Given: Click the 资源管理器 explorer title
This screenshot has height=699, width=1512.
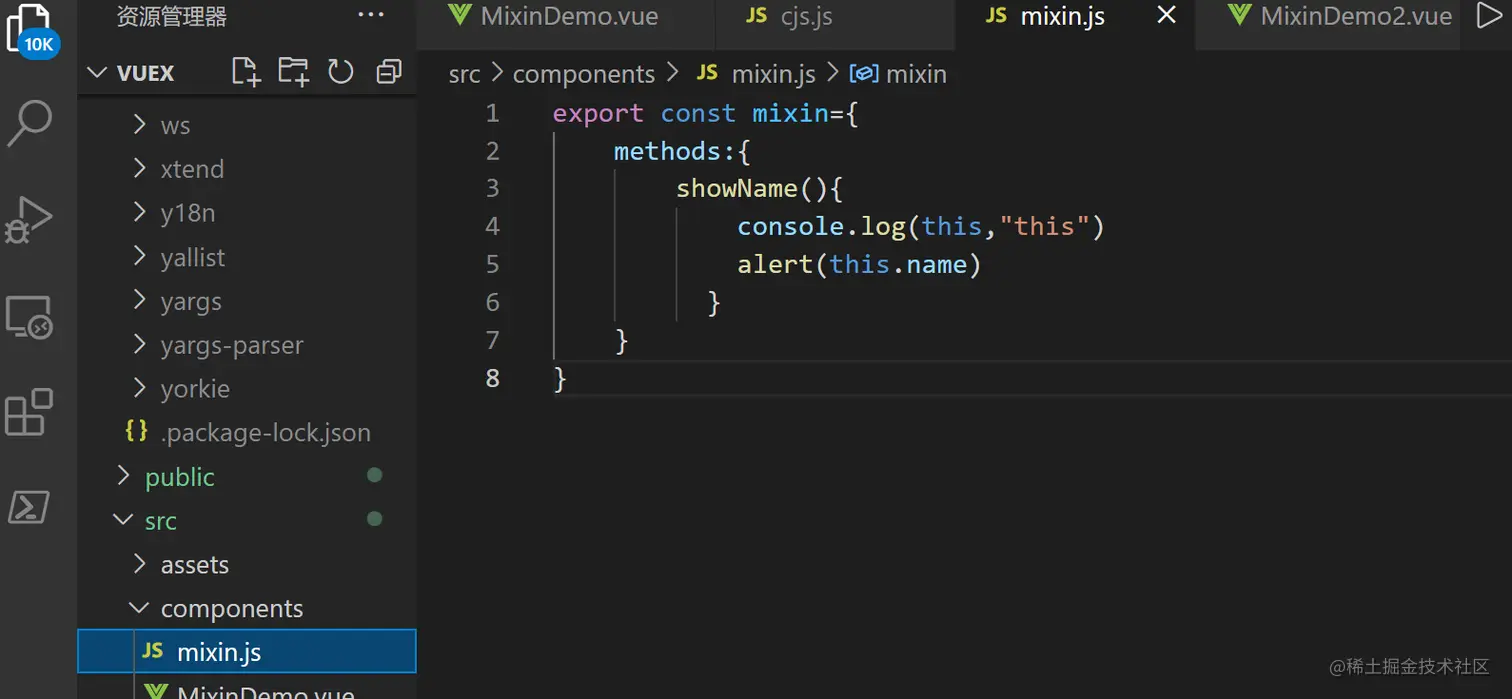Looking at the screenshot, I should (x=172, y=16).
